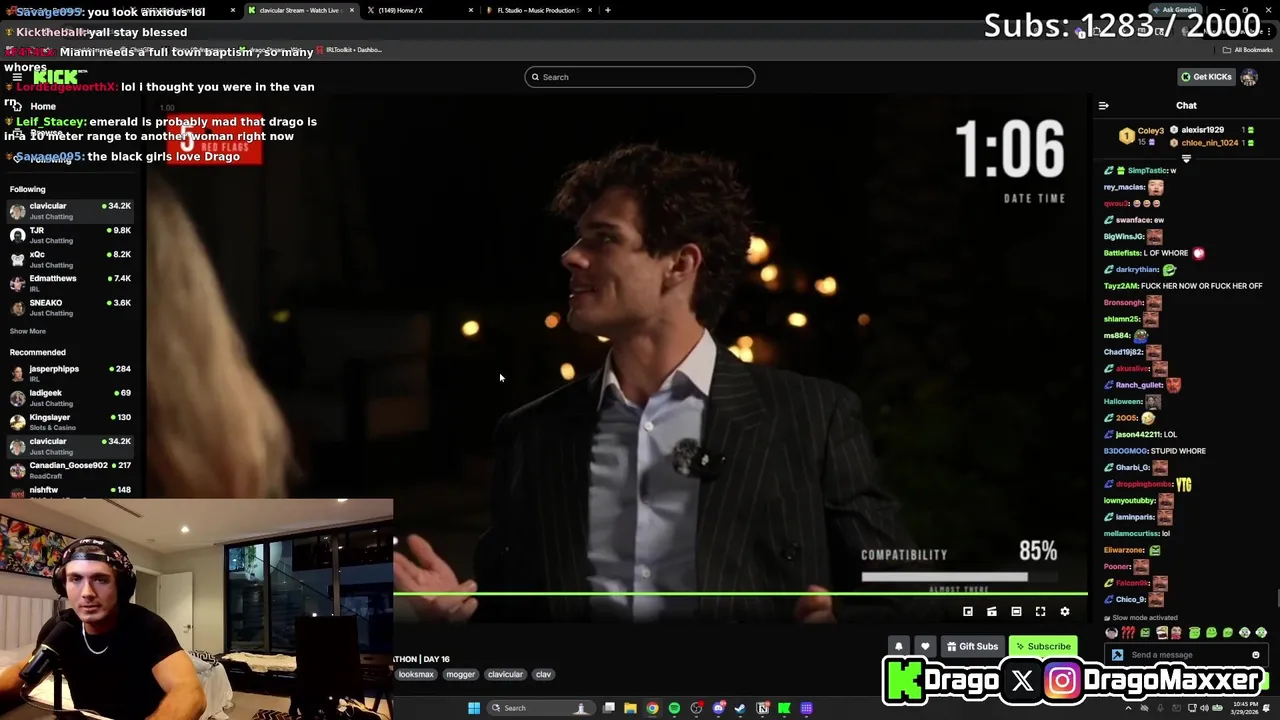Open the Windows Start menu

[474, 708]
